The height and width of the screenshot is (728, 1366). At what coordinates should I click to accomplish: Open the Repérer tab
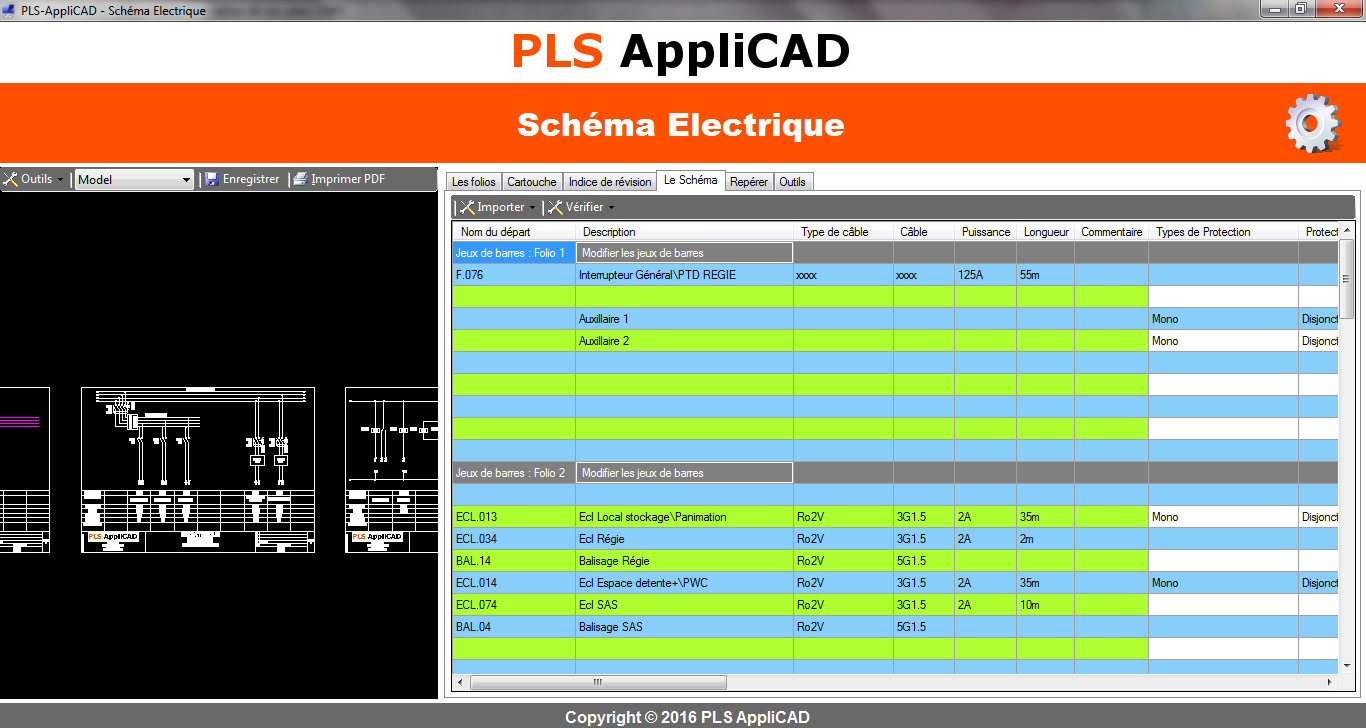(749, 182)
